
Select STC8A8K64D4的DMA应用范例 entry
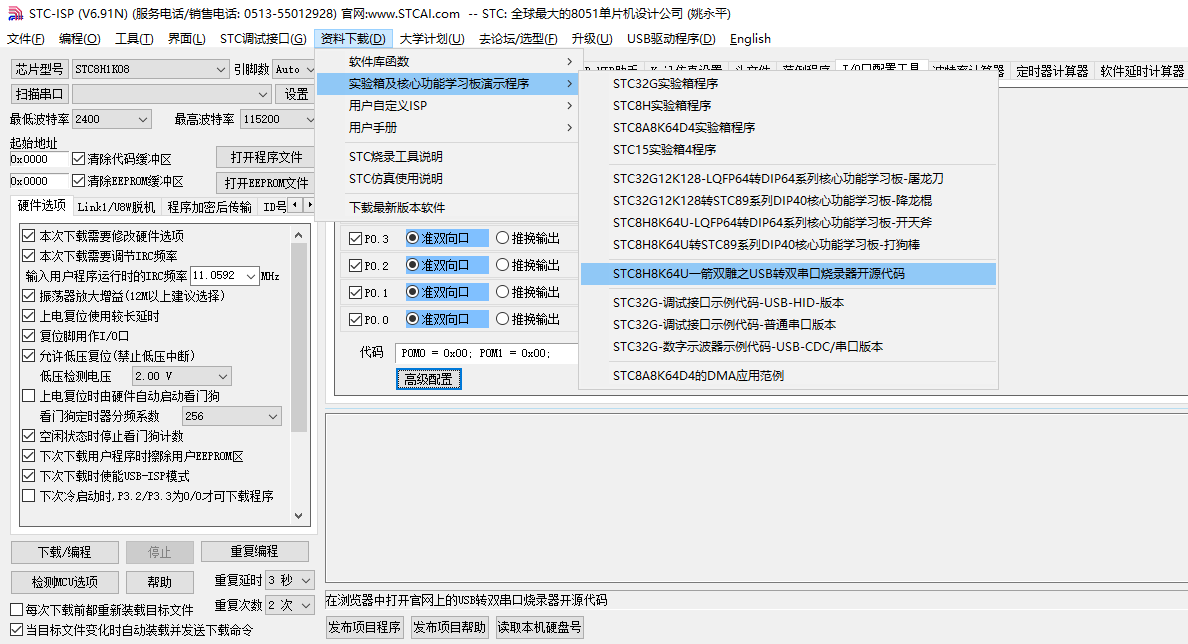click(x=788, y=376)
